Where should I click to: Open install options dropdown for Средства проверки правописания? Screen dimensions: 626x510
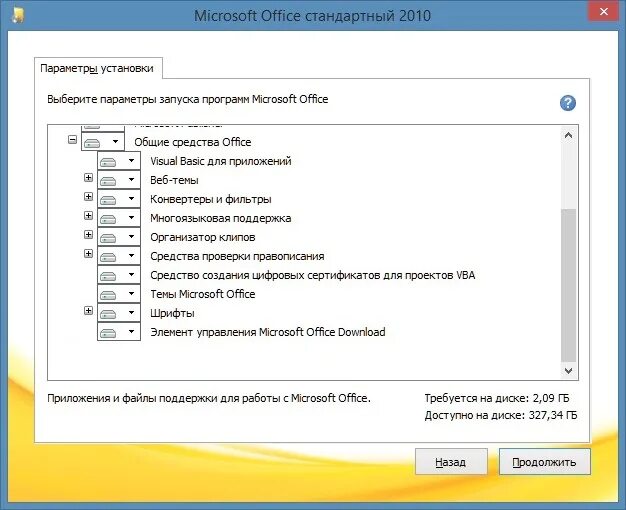coord(119,256)
